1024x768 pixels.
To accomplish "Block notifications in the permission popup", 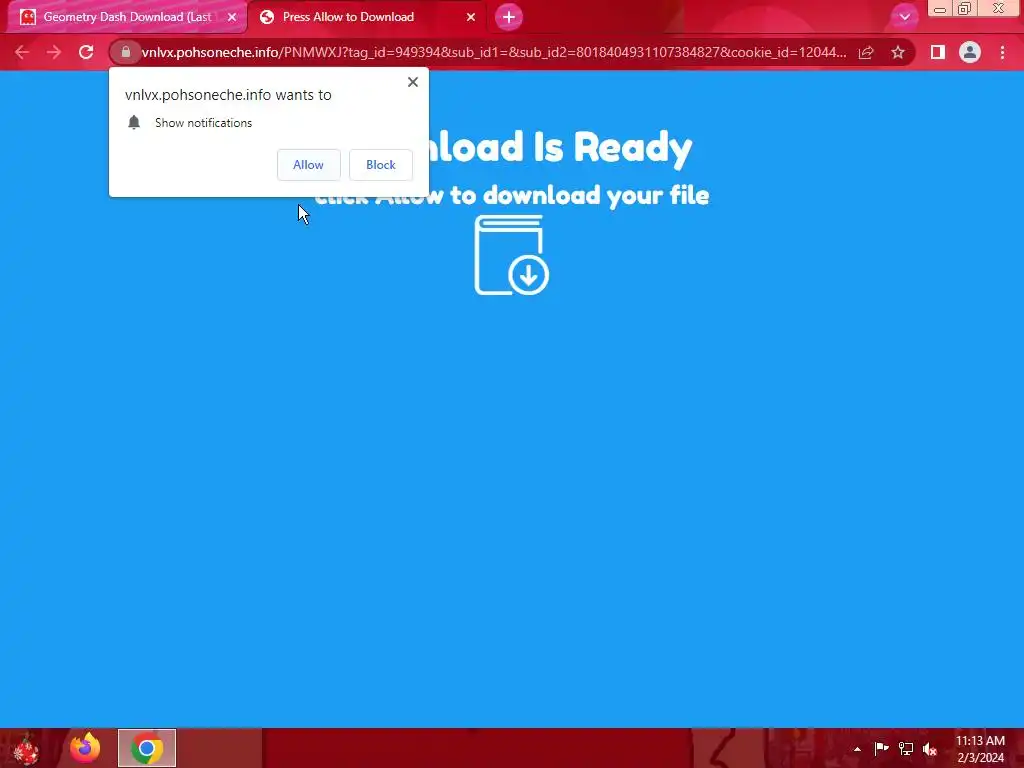I will click(x=381, y=165).
